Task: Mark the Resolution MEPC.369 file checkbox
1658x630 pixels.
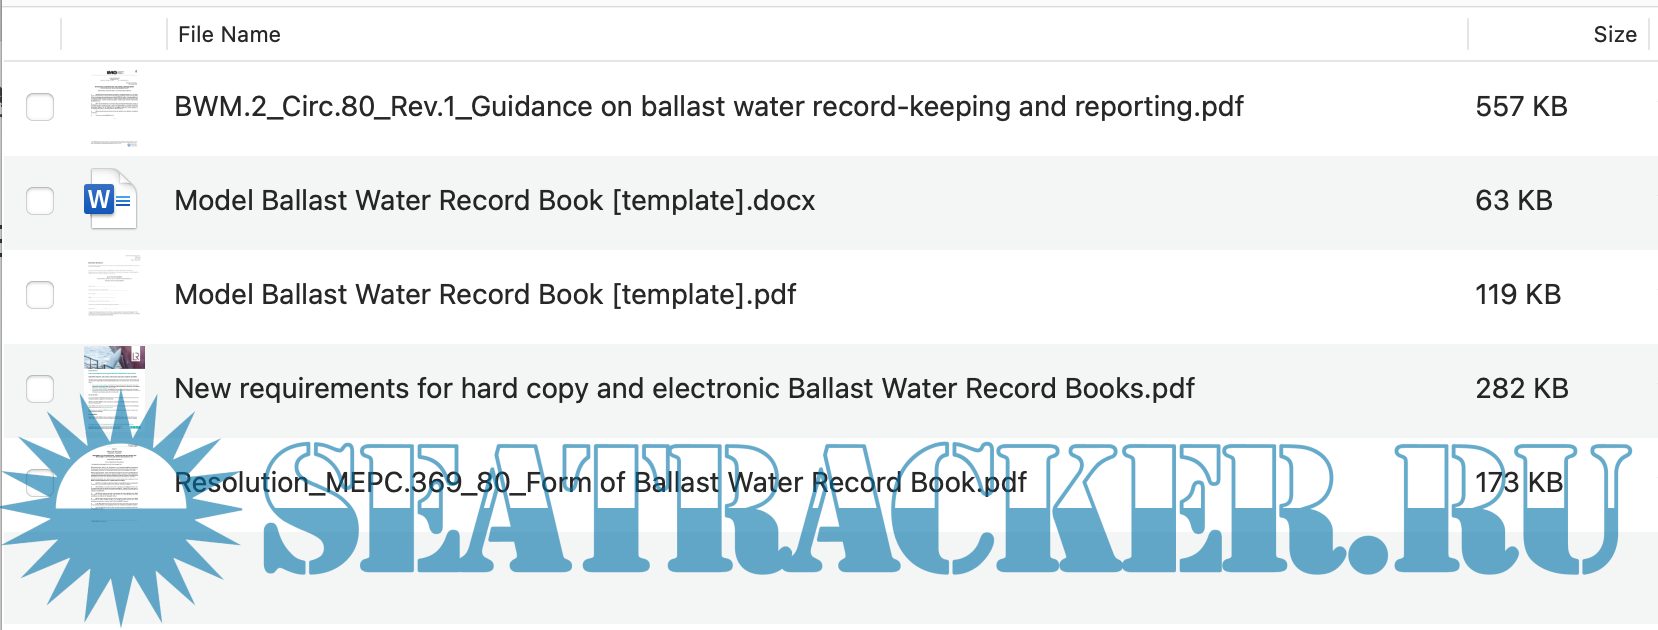Action: coord(38,483)
